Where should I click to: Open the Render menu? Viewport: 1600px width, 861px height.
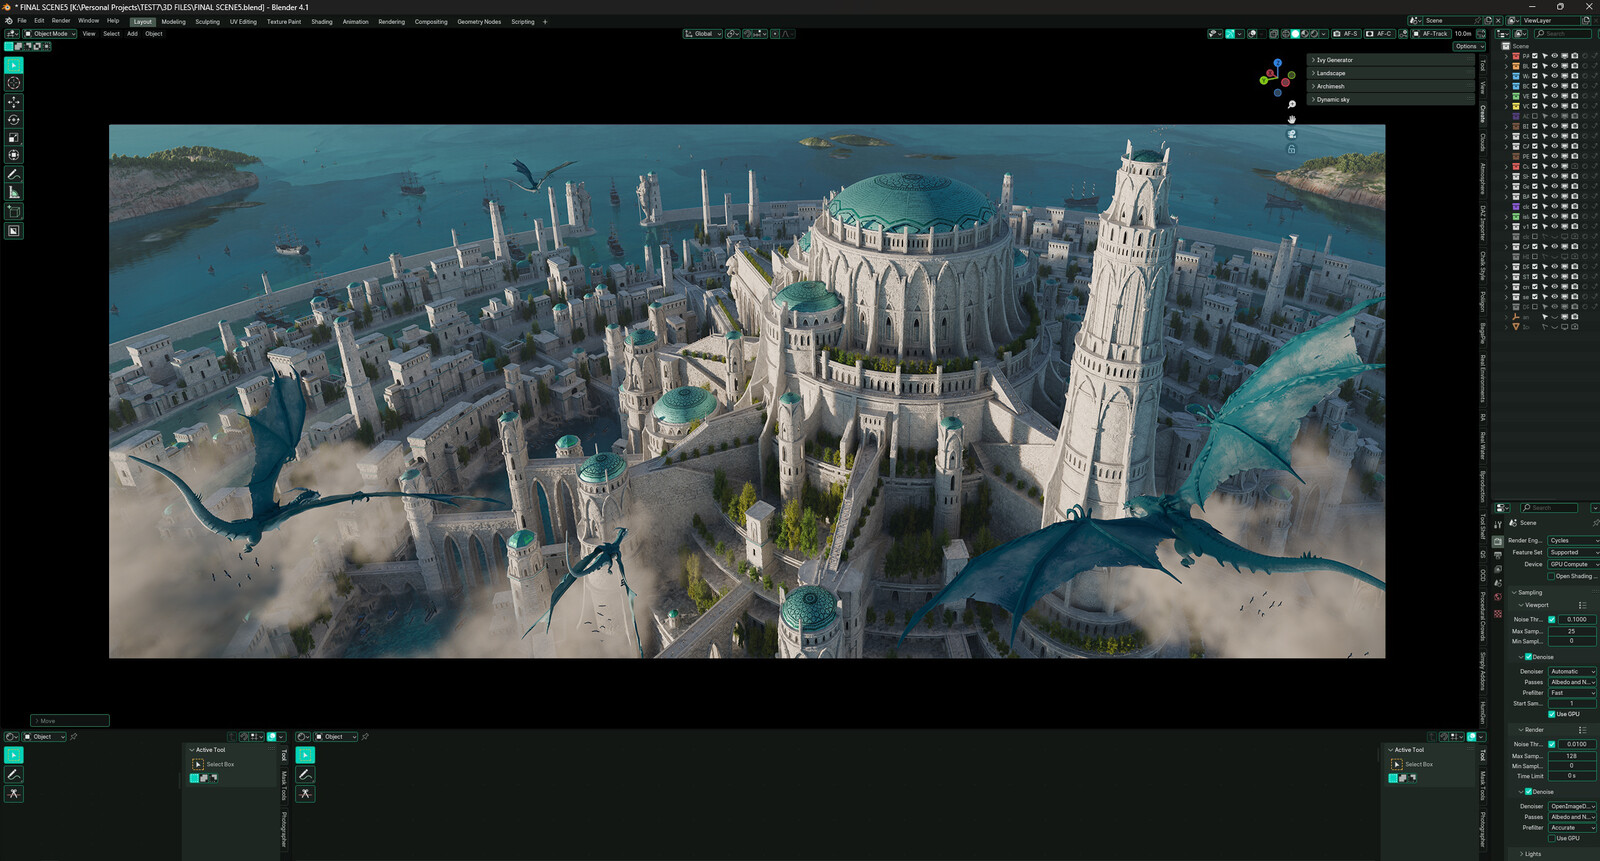(61, 20)
